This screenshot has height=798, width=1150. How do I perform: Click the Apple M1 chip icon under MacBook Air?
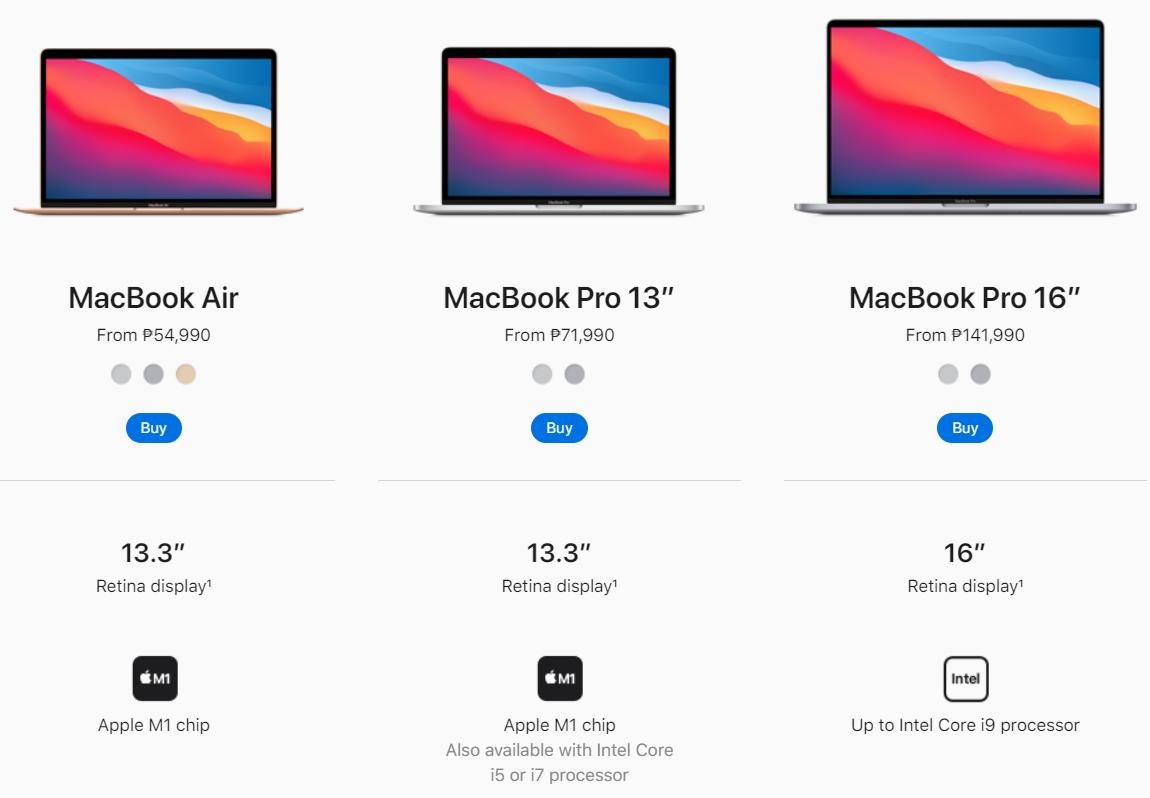coord(155,678)
